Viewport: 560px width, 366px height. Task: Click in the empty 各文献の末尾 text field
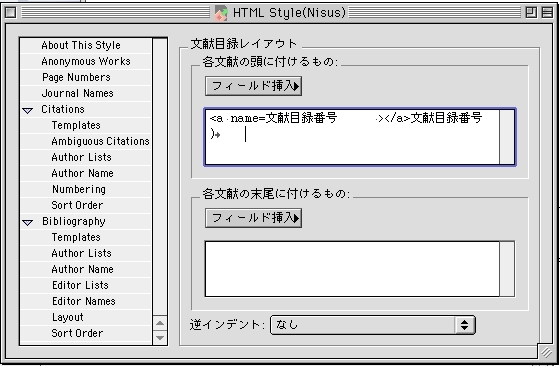point(352,269)
